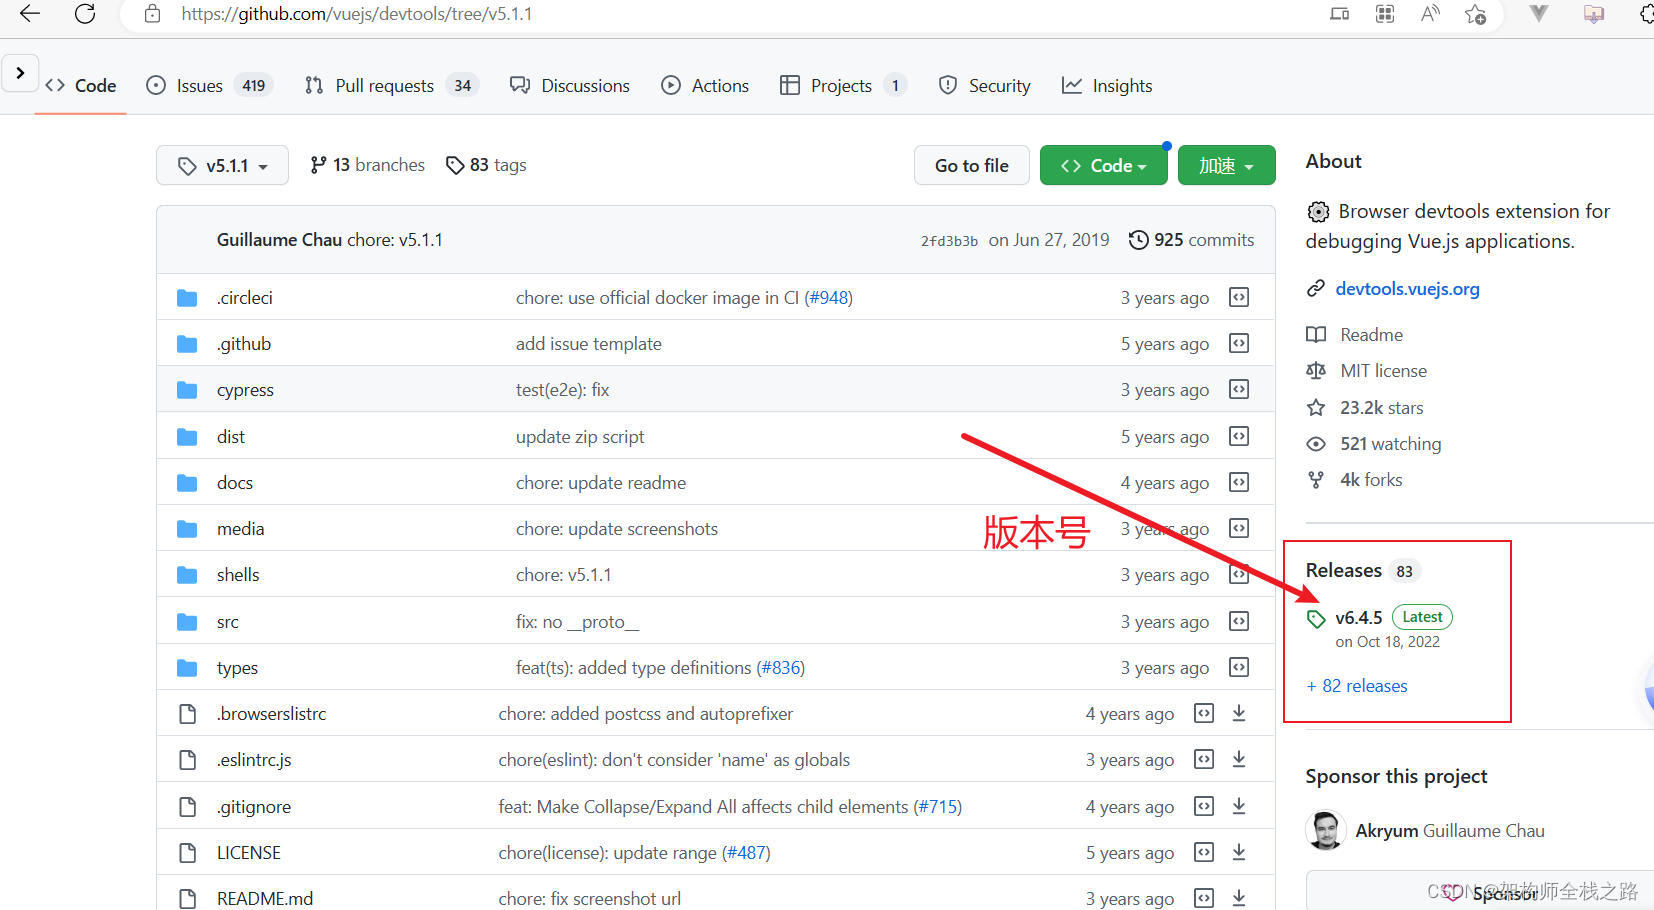This screenshot has width=1654, height=910.
Task: Click the code icon on .circleci row
Action: click(1239, 297)
